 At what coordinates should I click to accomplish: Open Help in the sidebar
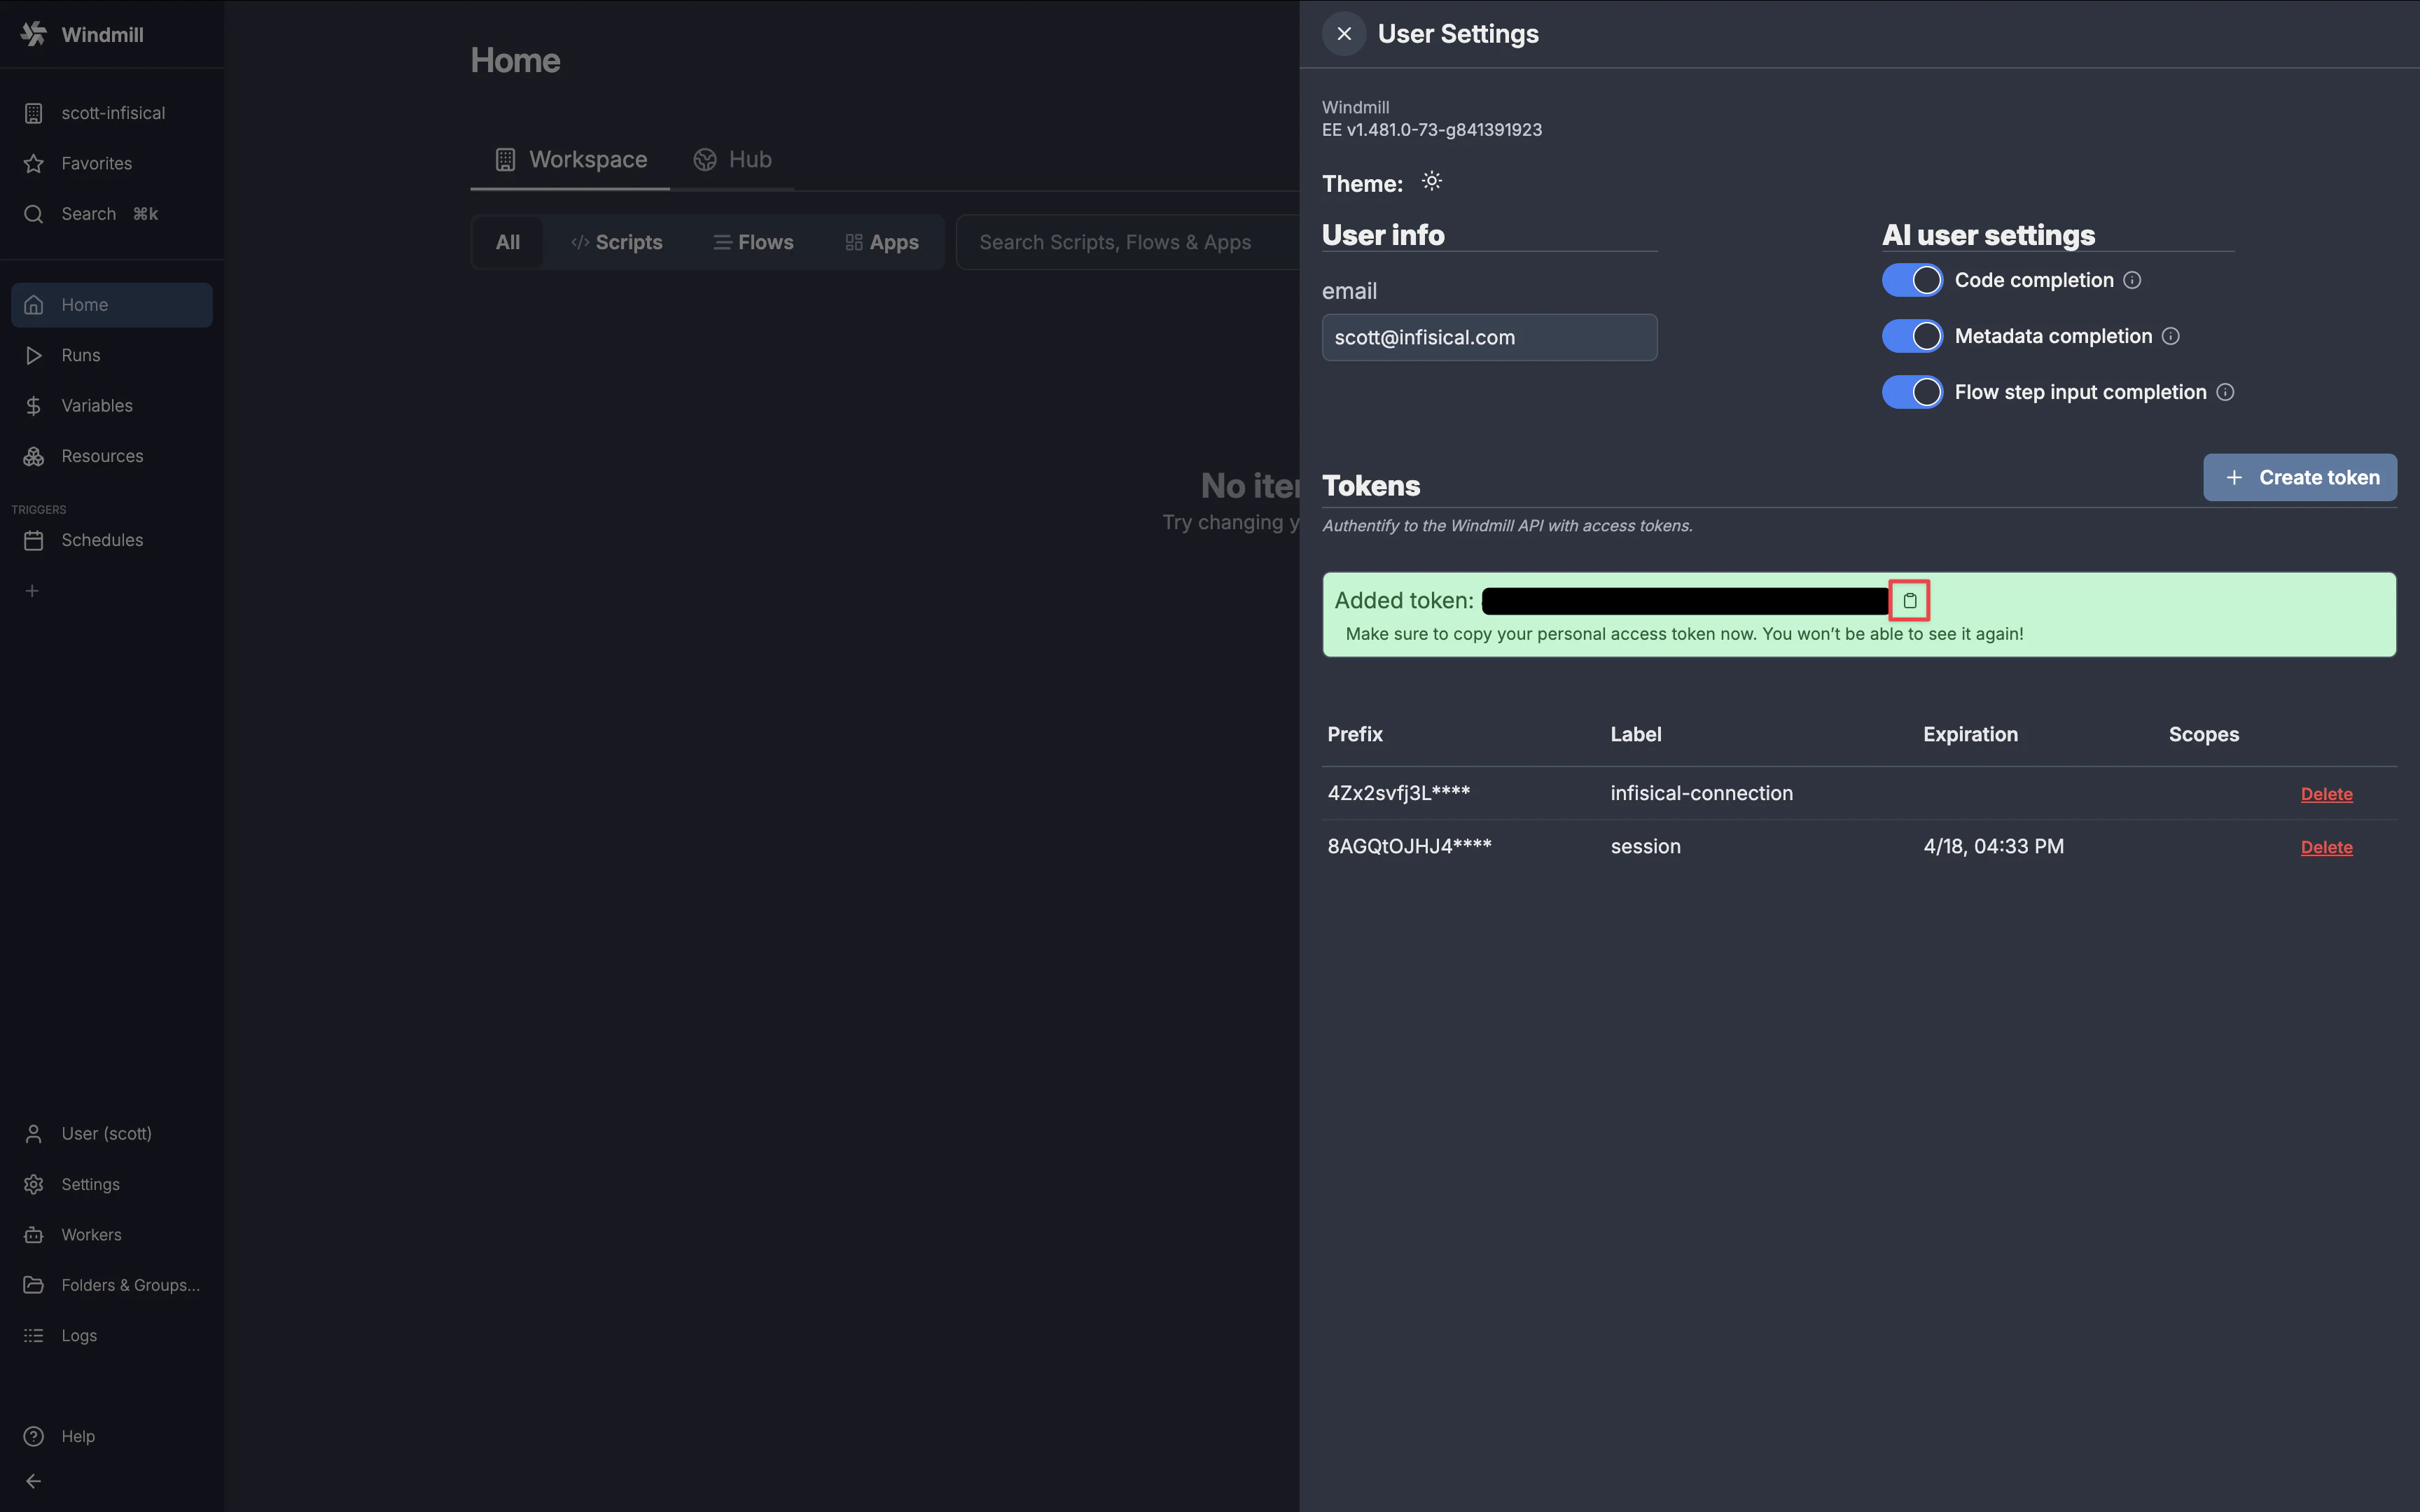click(112, 1436)
